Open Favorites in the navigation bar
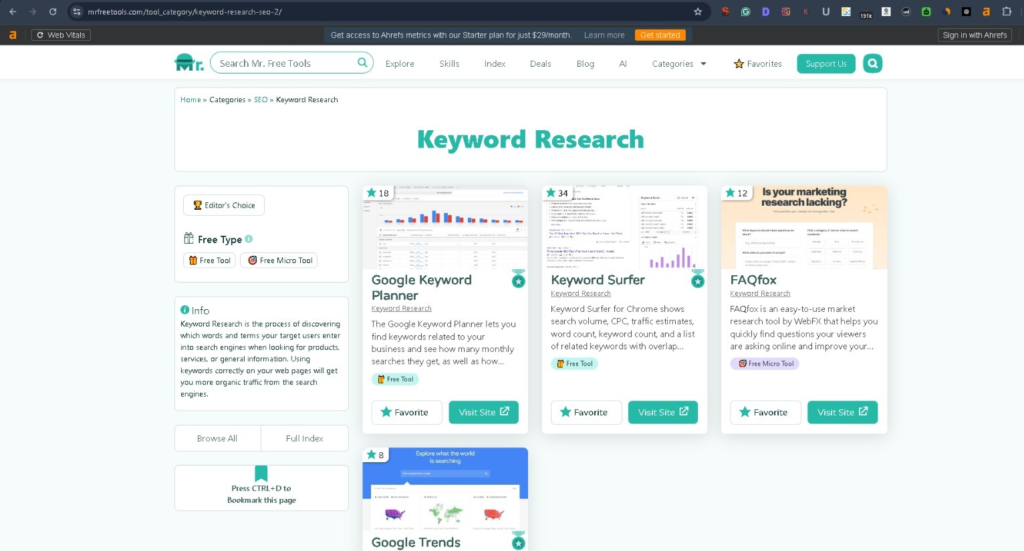This screenshot has width=1024, height=551. (758, 64)
